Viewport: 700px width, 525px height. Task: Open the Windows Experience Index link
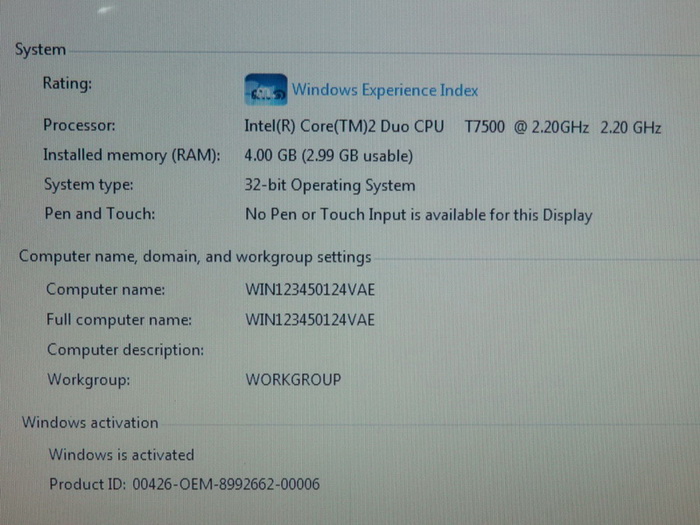(x=385, y=90)
